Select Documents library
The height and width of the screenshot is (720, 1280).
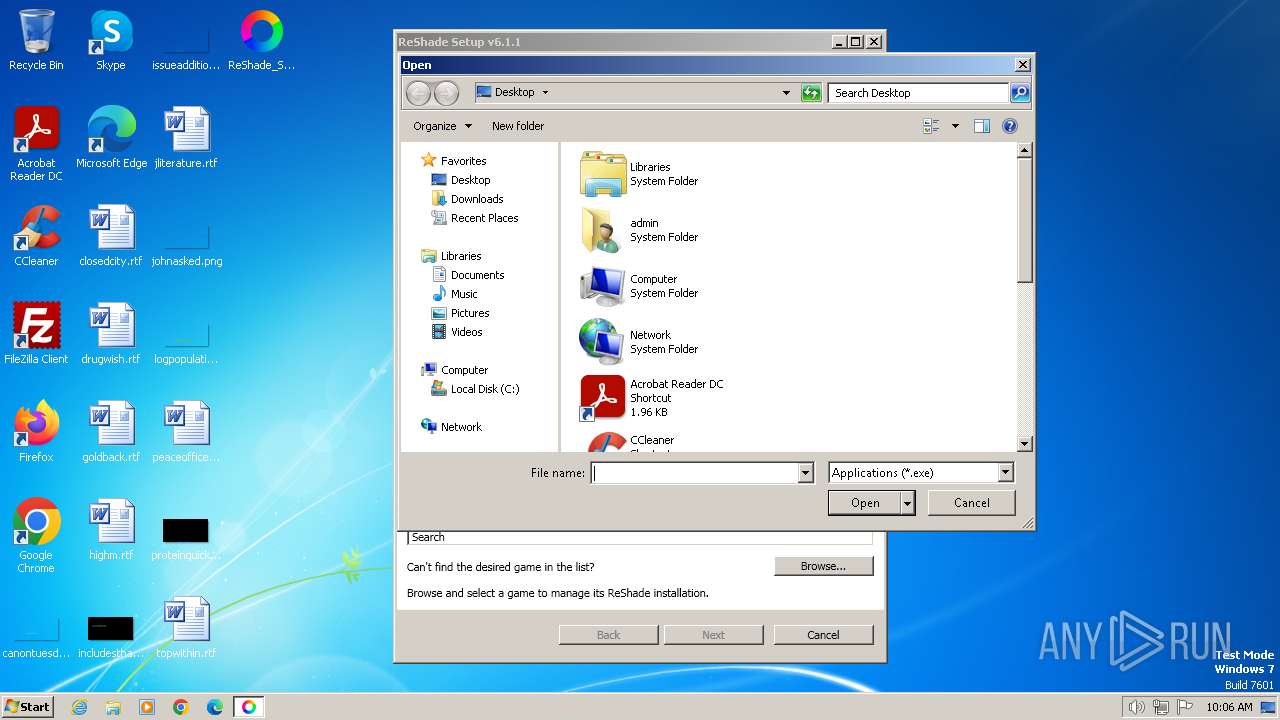477,275
